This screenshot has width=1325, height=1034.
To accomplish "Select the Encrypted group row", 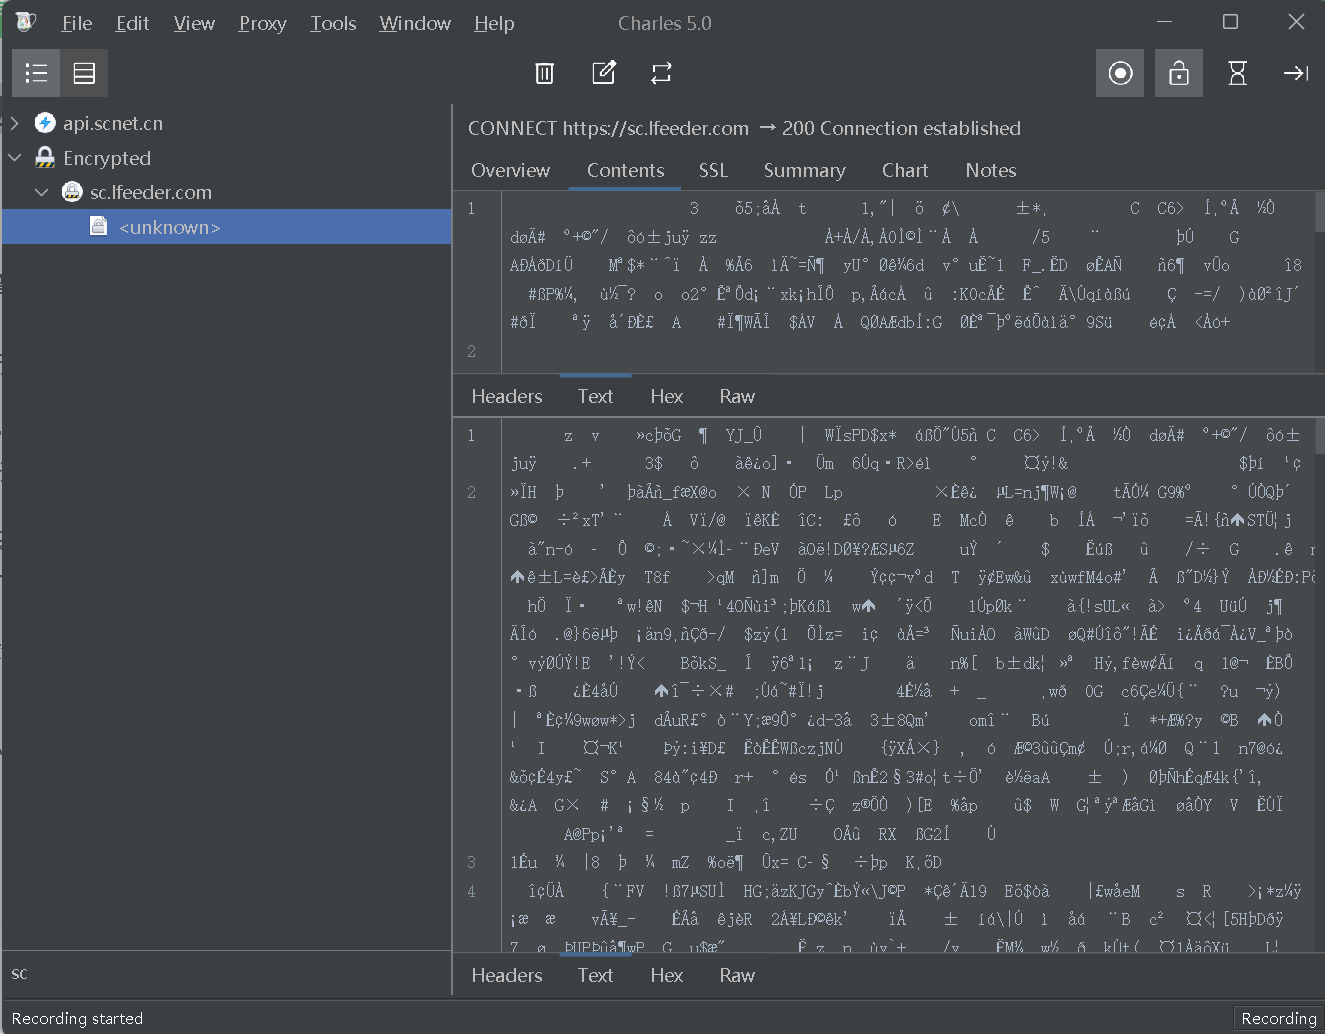I will [x=227, y=158].
